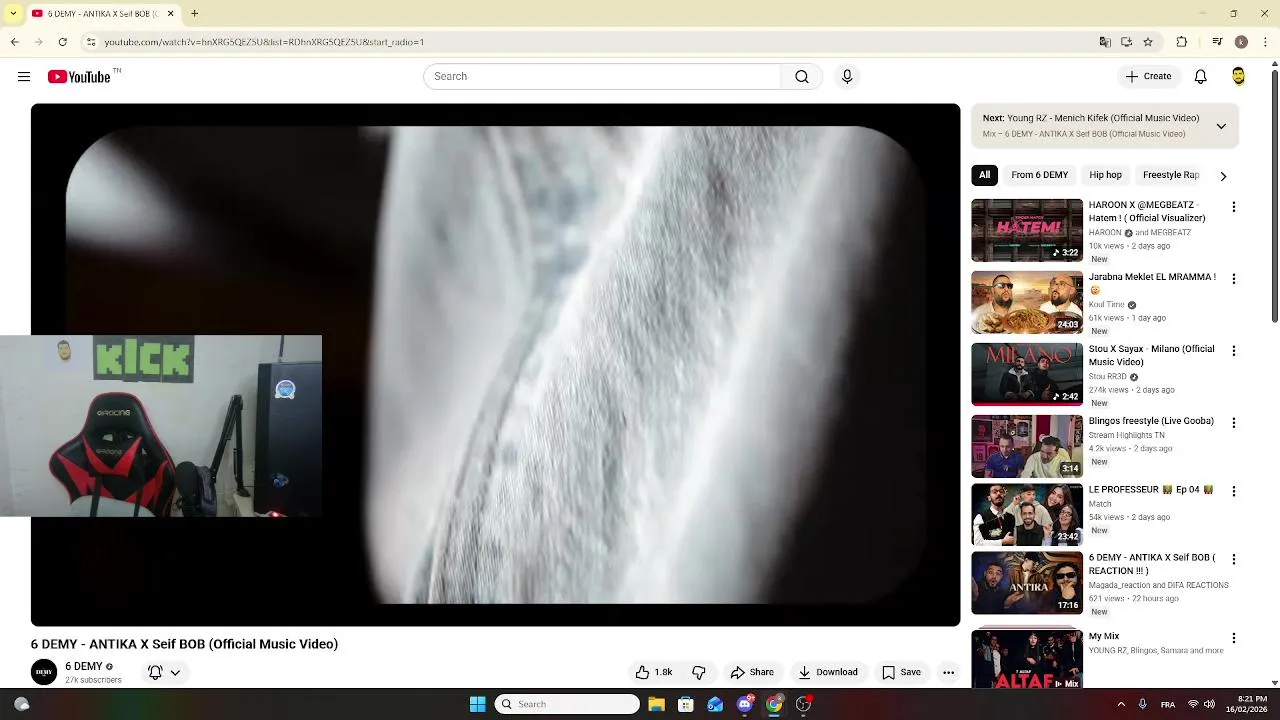Open Blingos freestyle thumbnail

tap(1027, 446)
